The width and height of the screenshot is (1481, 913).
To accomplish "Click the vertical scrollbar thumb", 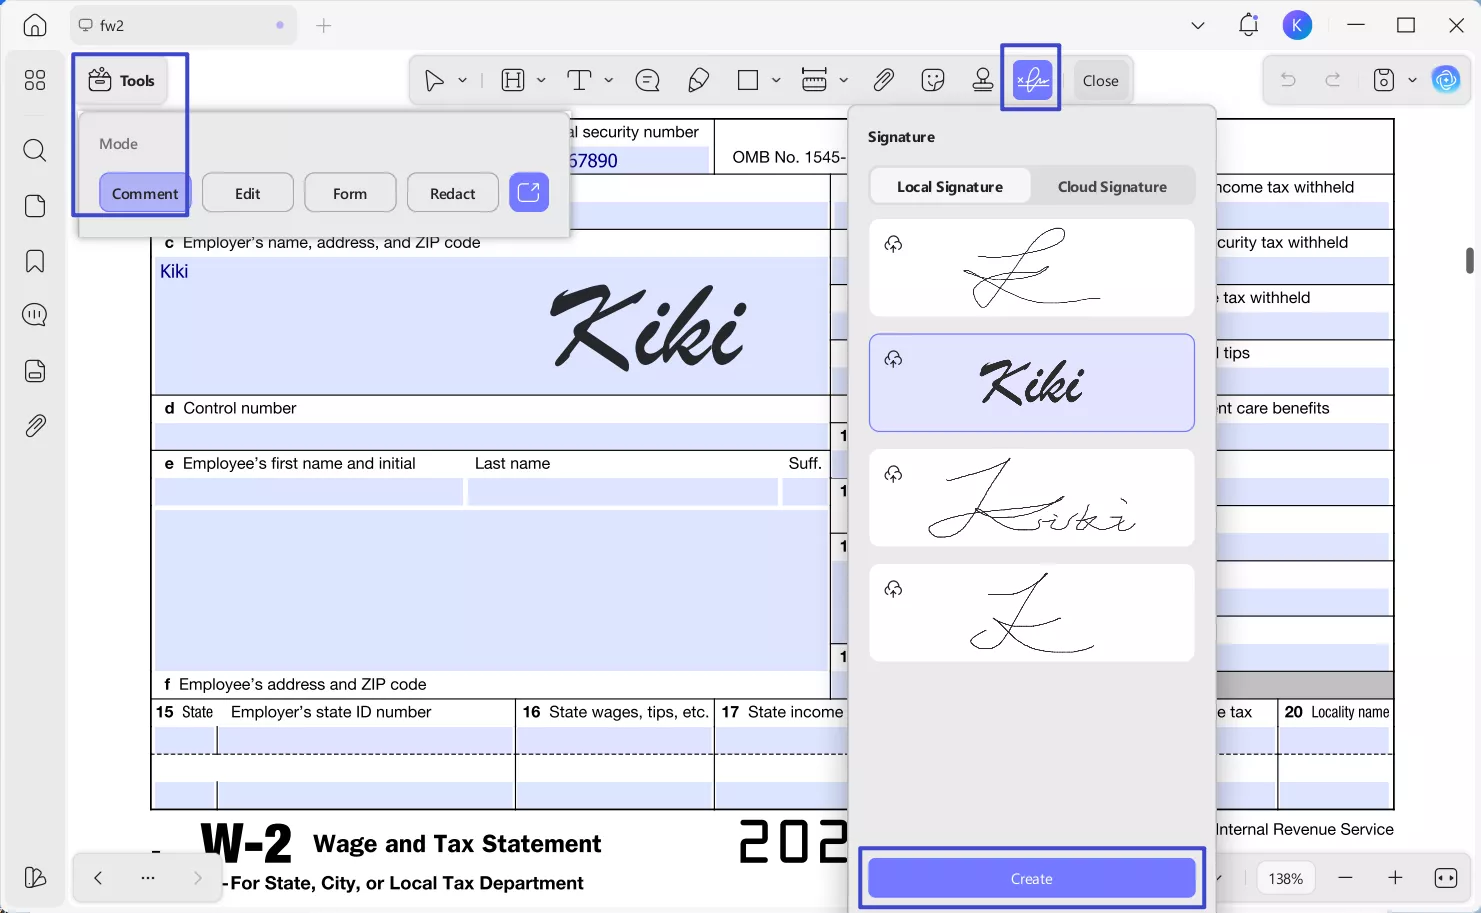I will [x=1469, y=260].
